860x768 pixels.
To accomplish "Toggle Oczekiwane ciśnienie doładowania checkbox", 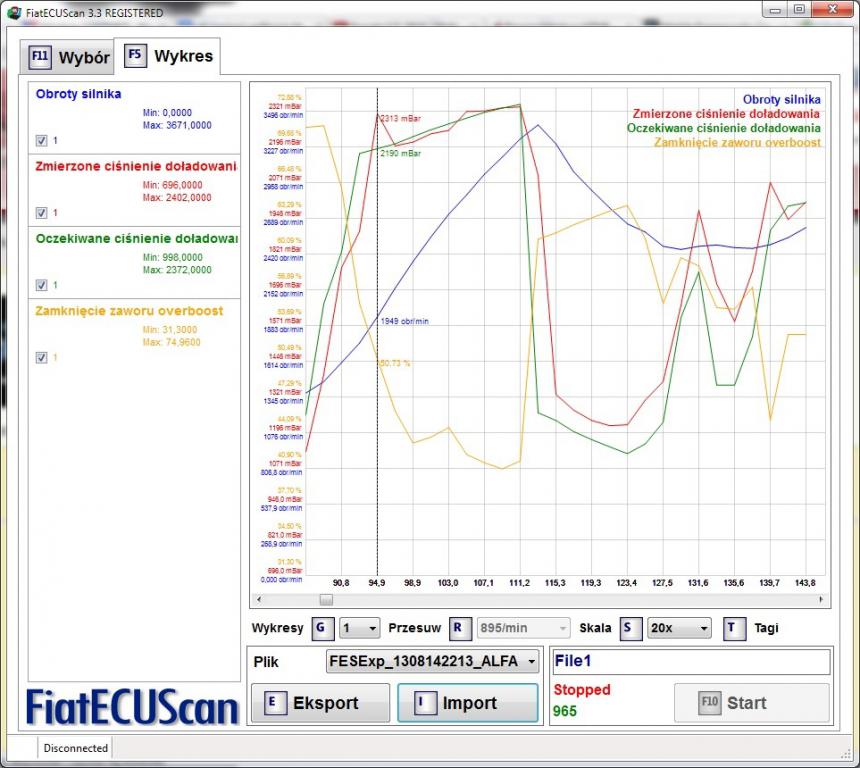I will click(42, 285).
